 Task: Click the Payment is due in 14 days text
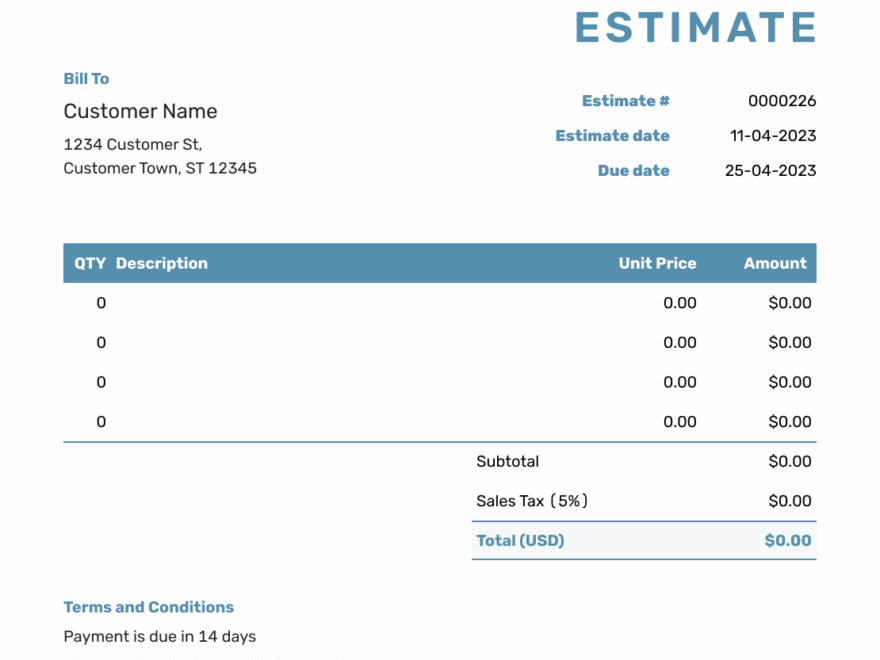pyautogui.click(x=159, y=637)
